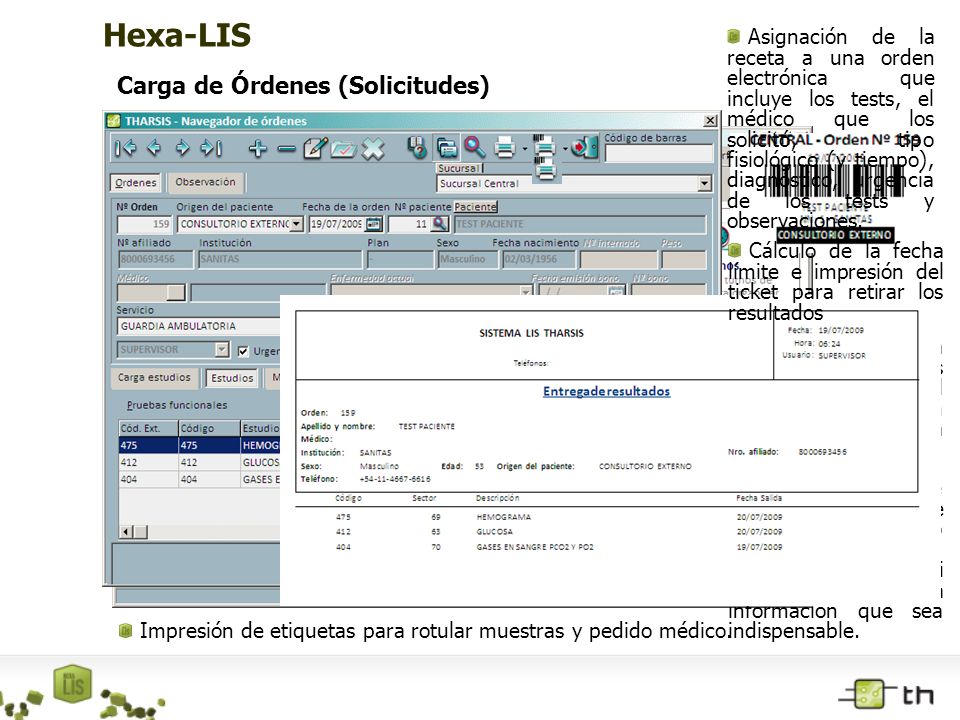Edit the current order with pencil icon
The width and height of the screenshot is (960, 720).
[x=315, y=148]
